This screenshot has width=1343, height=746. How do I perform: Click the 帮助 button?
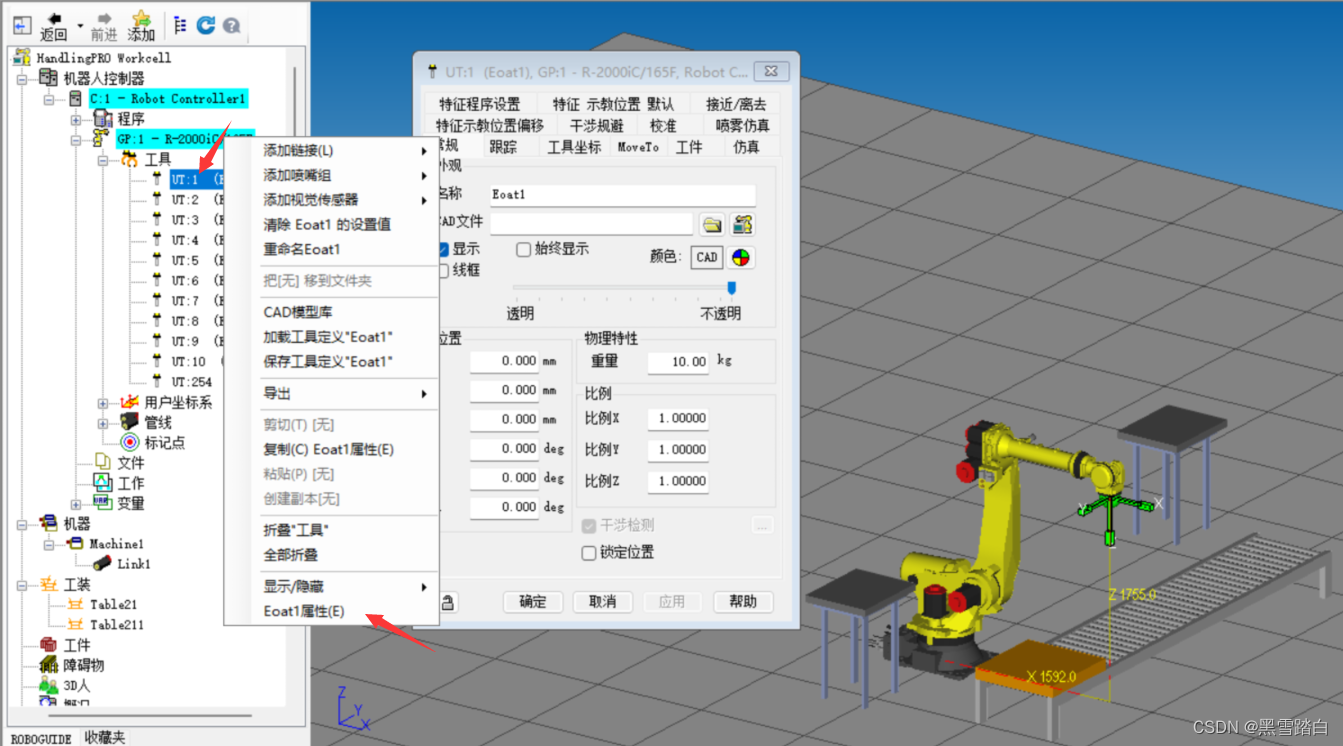[x=743, y=602]
